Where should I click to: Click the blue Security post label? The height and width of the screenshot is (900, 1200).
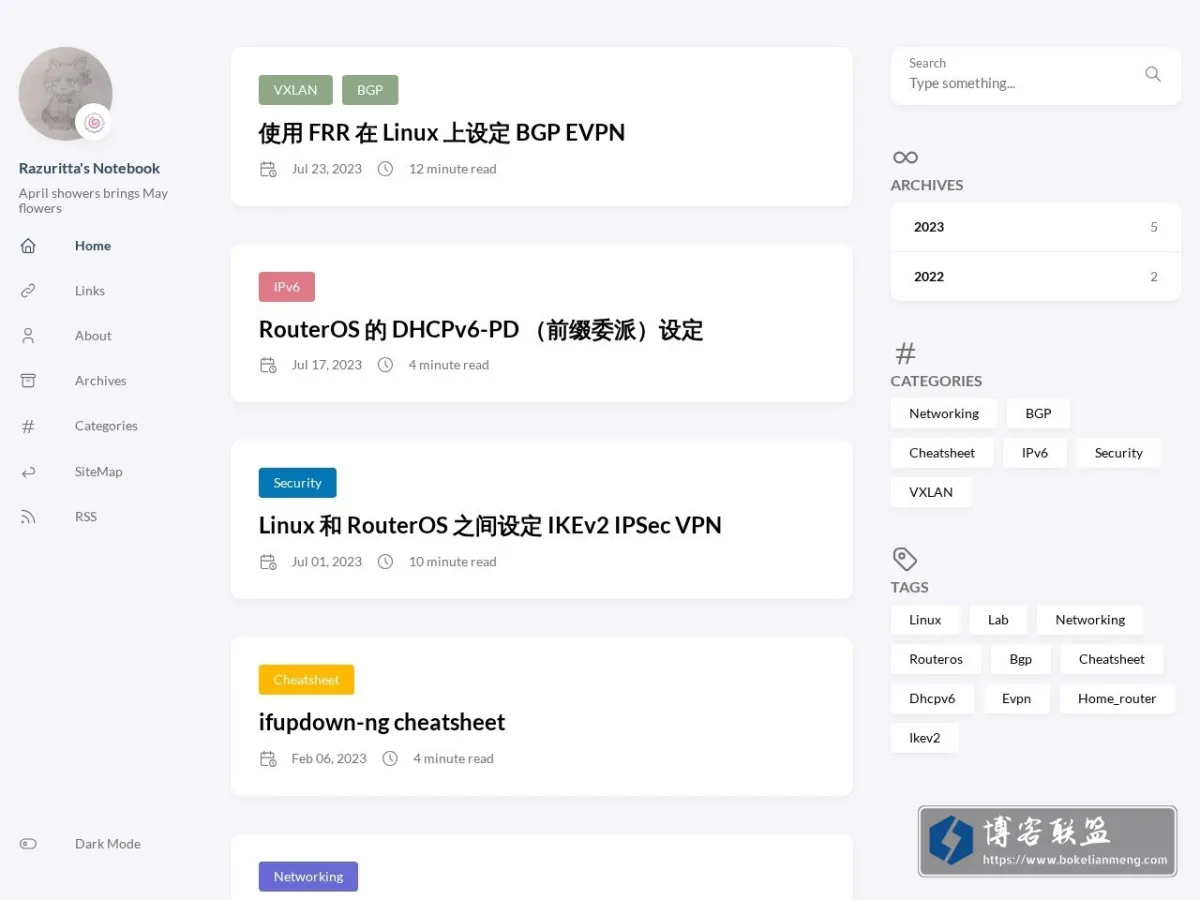(298, 483)
